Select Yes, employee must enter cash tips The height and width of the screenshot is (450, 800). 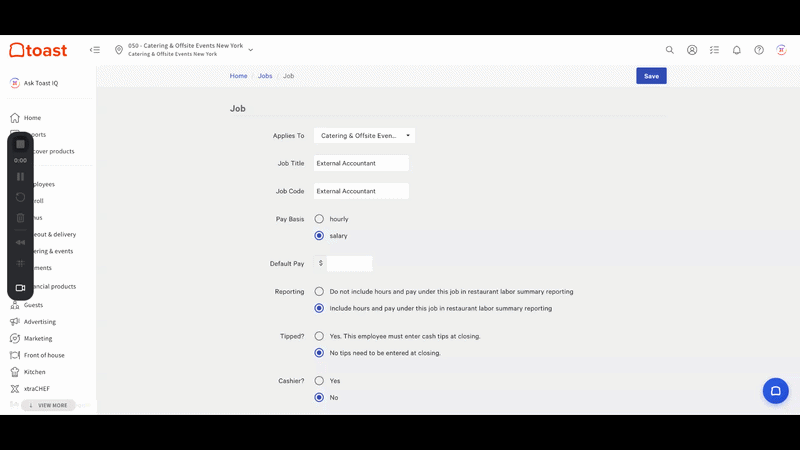click(319, 336)
